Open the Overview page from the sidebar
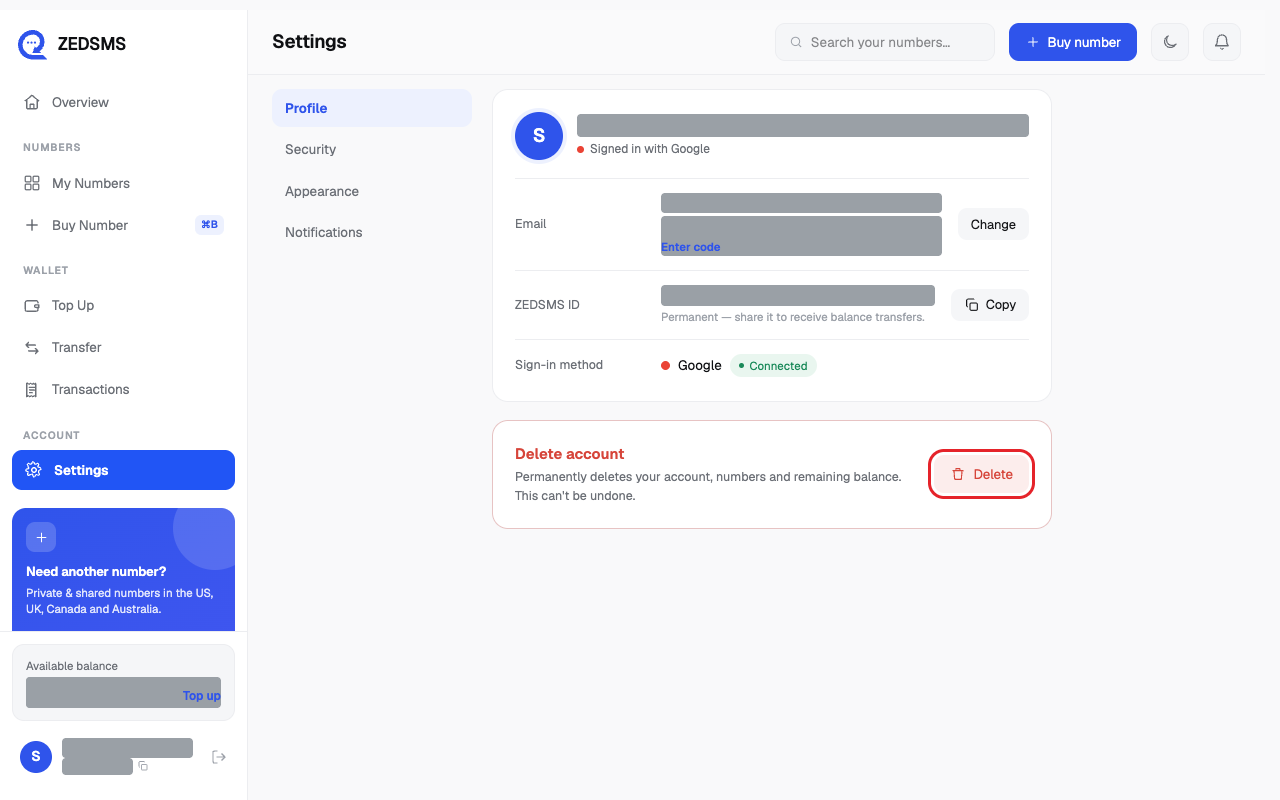 tap(124, 102)
